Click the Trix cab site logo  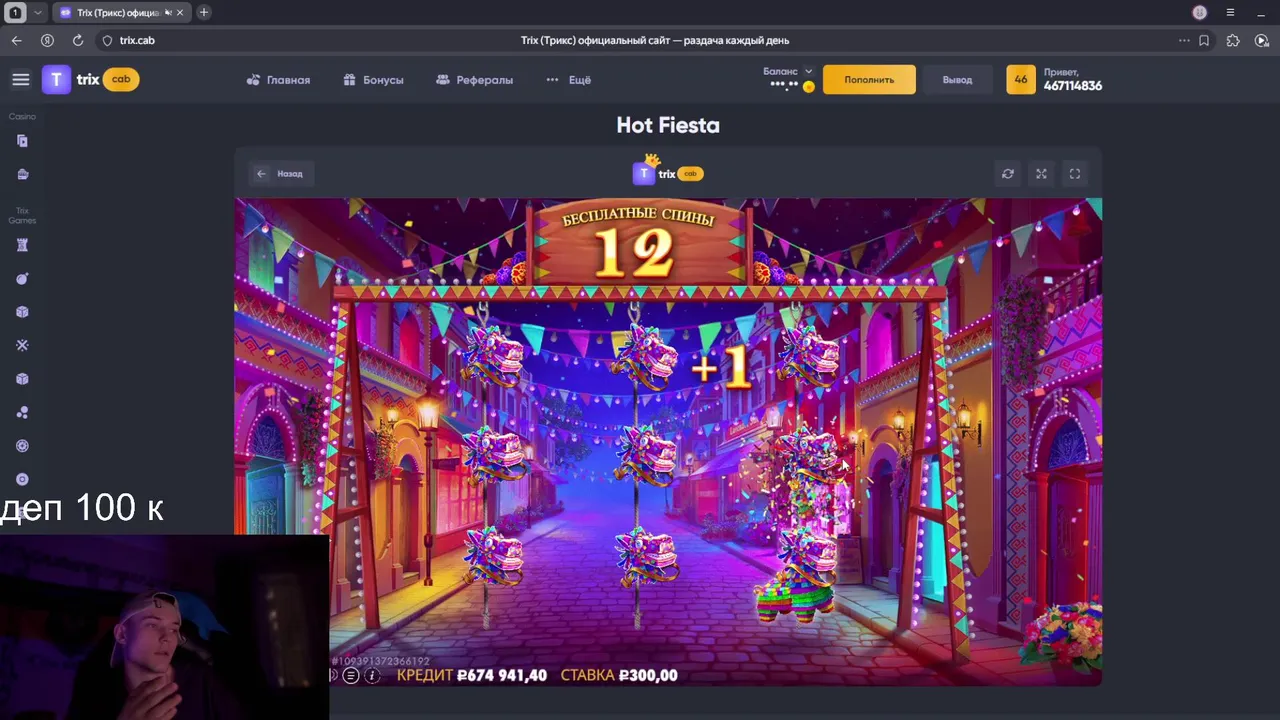(90, 80)
